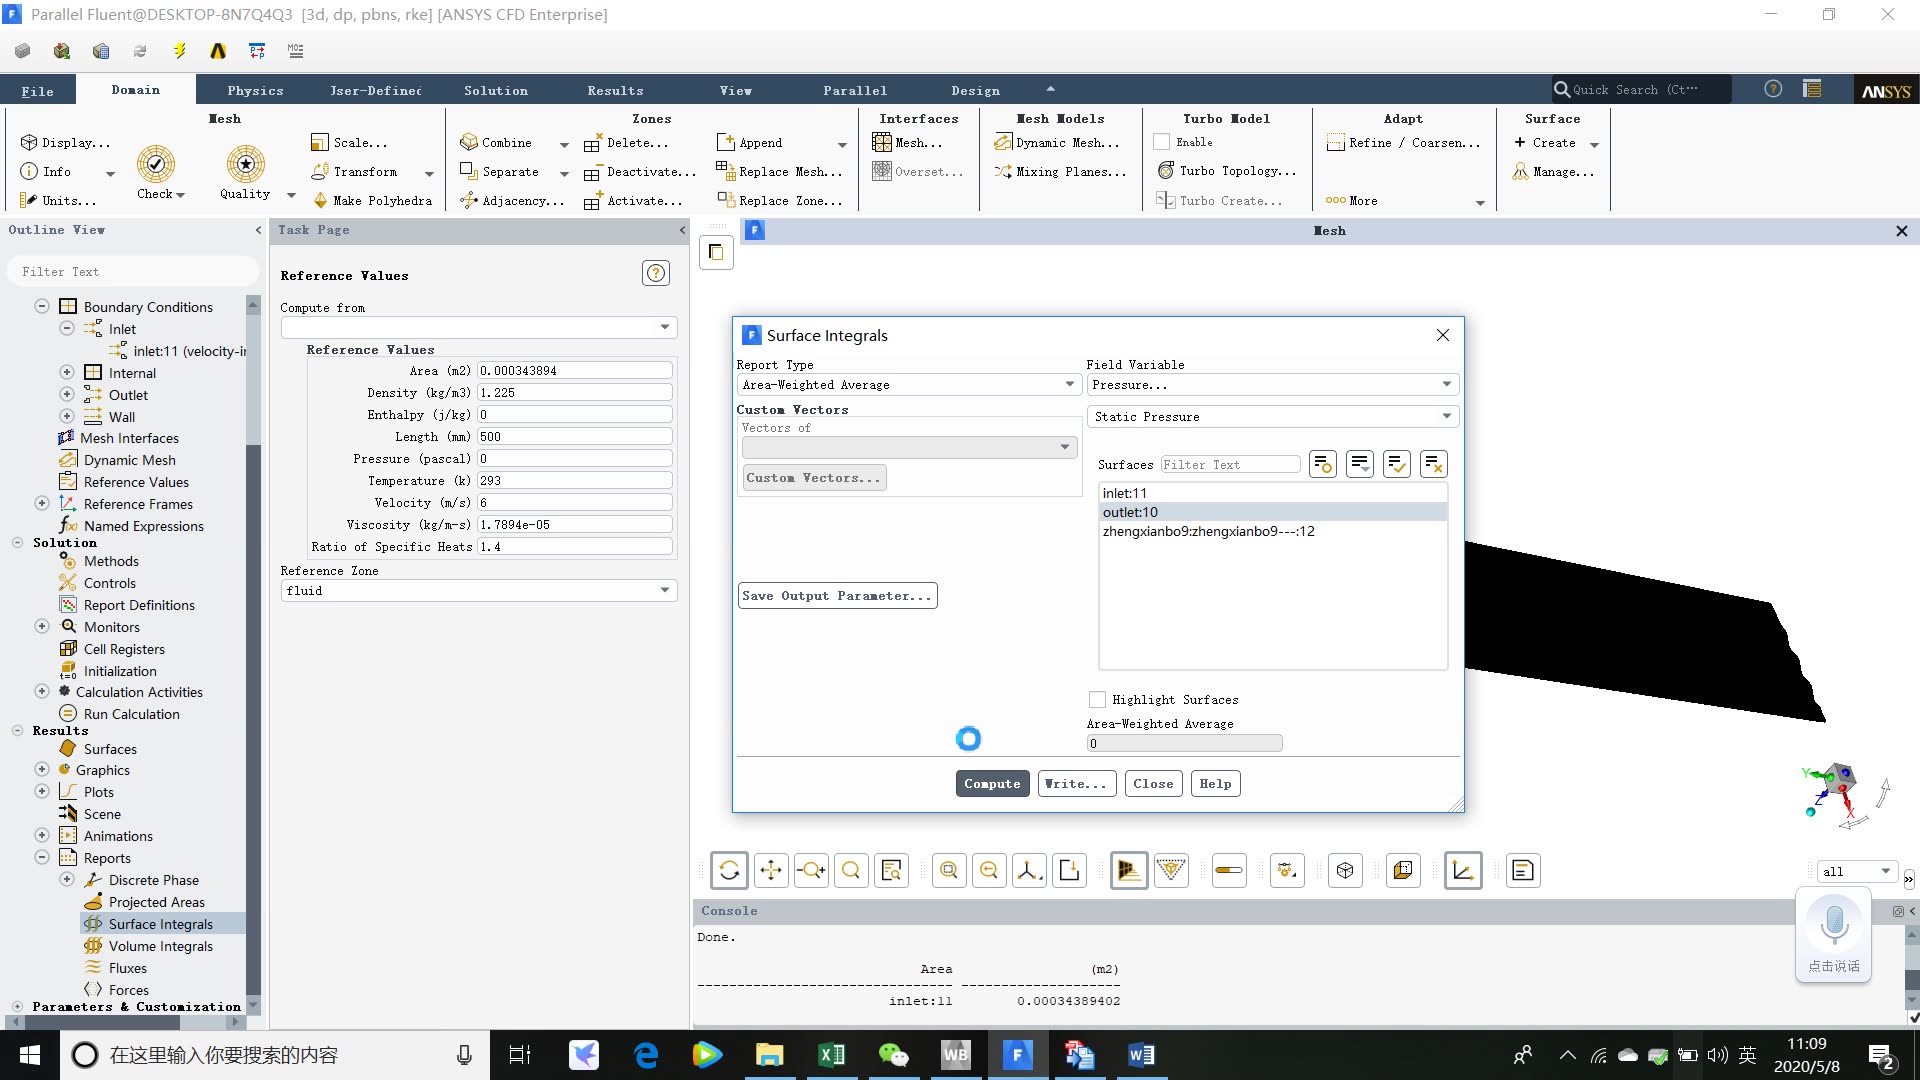Click the Scale mesh tool icon
The width and height of the screenshot is (1920, 1080).
[x=318, y=142]
